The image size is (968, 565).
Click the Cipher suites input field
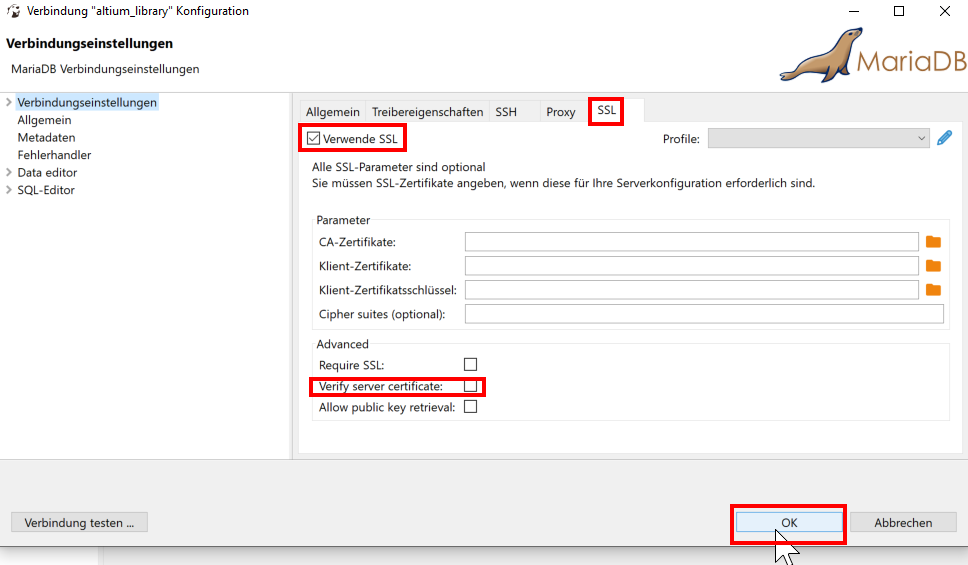tap(704, 314)
